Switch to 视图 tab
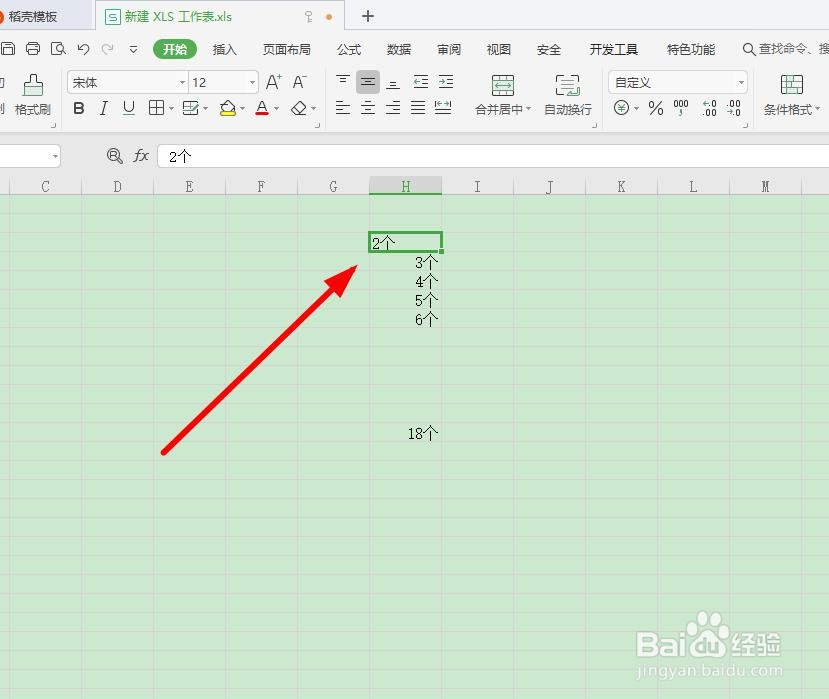This screenshot has width=829, height=699. point(499,50)
